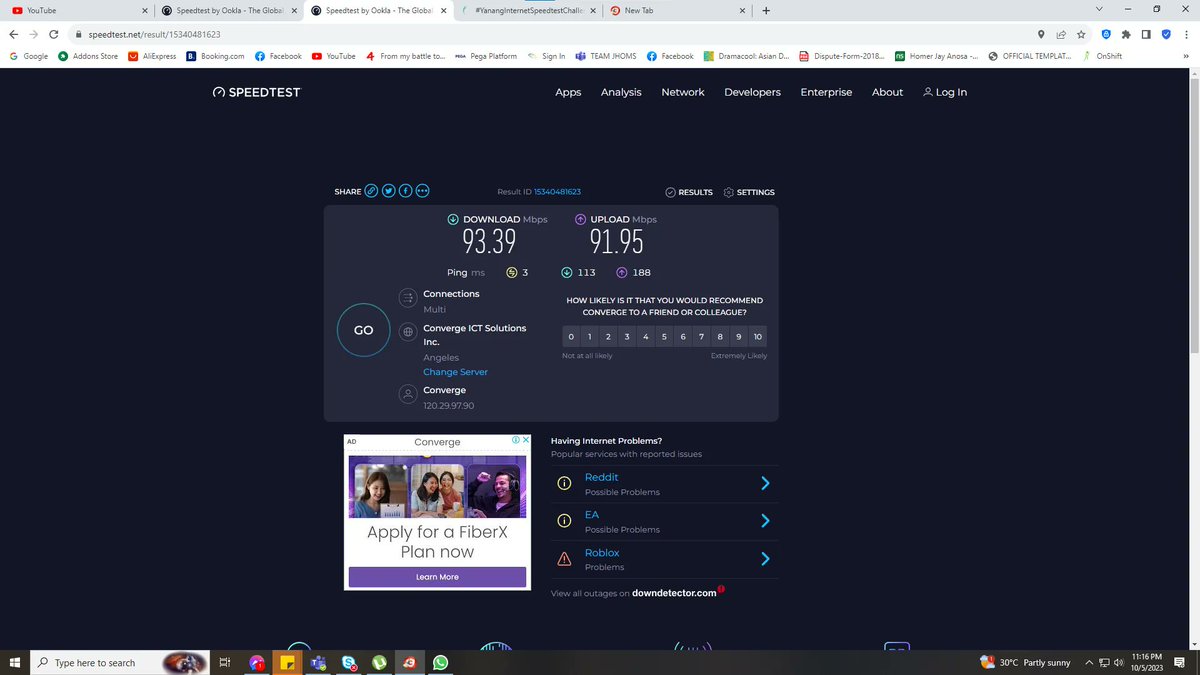The image size is (1200, 675).
Task: Open RESULTS history
Action: 689,192
